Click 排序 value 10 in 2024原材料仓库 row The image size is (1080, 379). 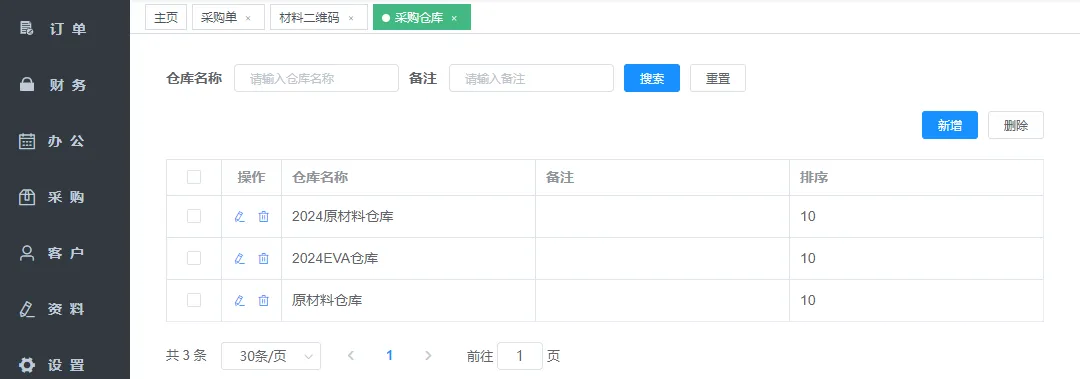coord(808,216)
